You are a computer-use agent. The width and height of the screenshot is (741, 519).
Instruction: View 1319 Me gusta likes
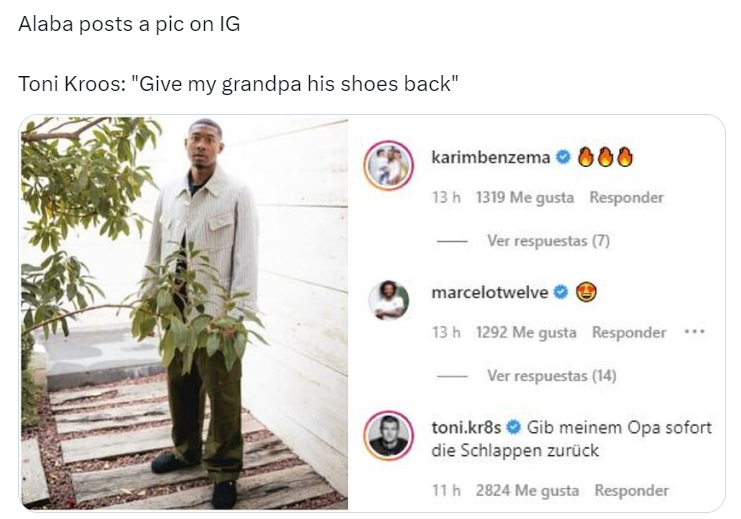point(525,197)
